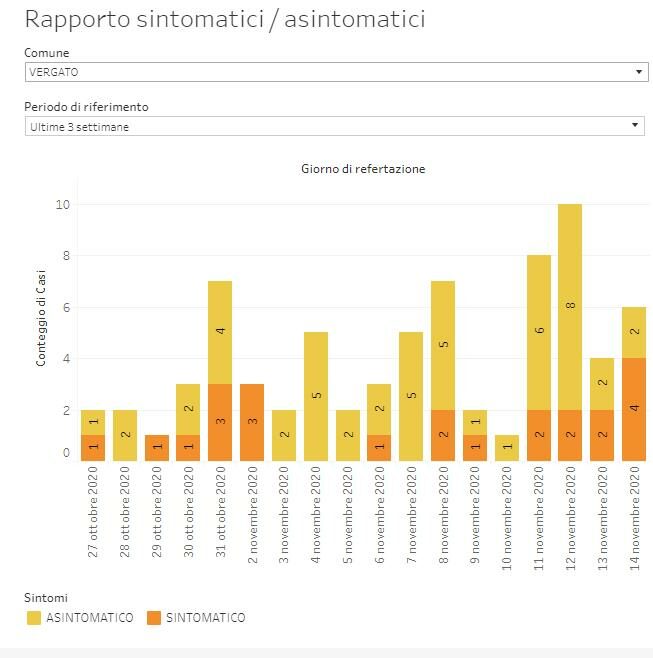Click the 12 novembre asymptomatic bar segment with 8

coord(570,306)
